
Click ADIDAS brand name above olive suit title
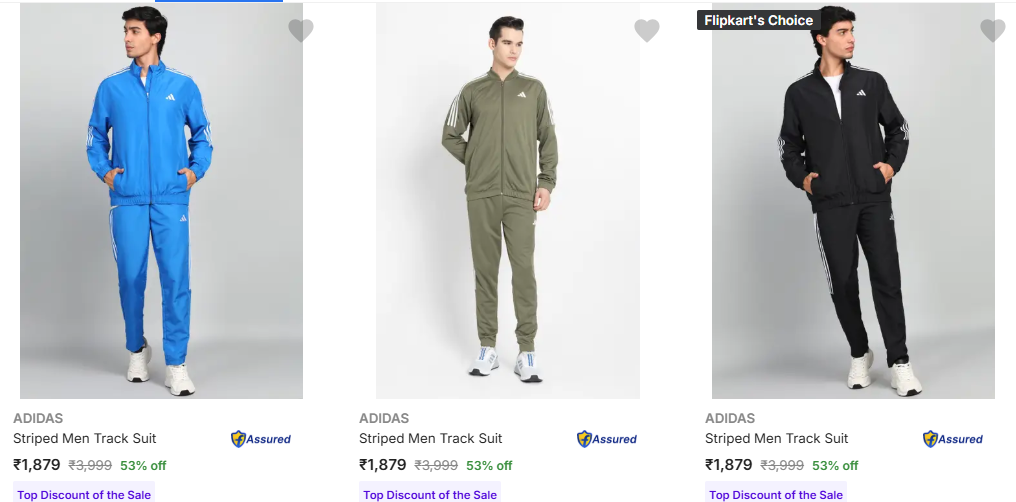pos(384,418)
